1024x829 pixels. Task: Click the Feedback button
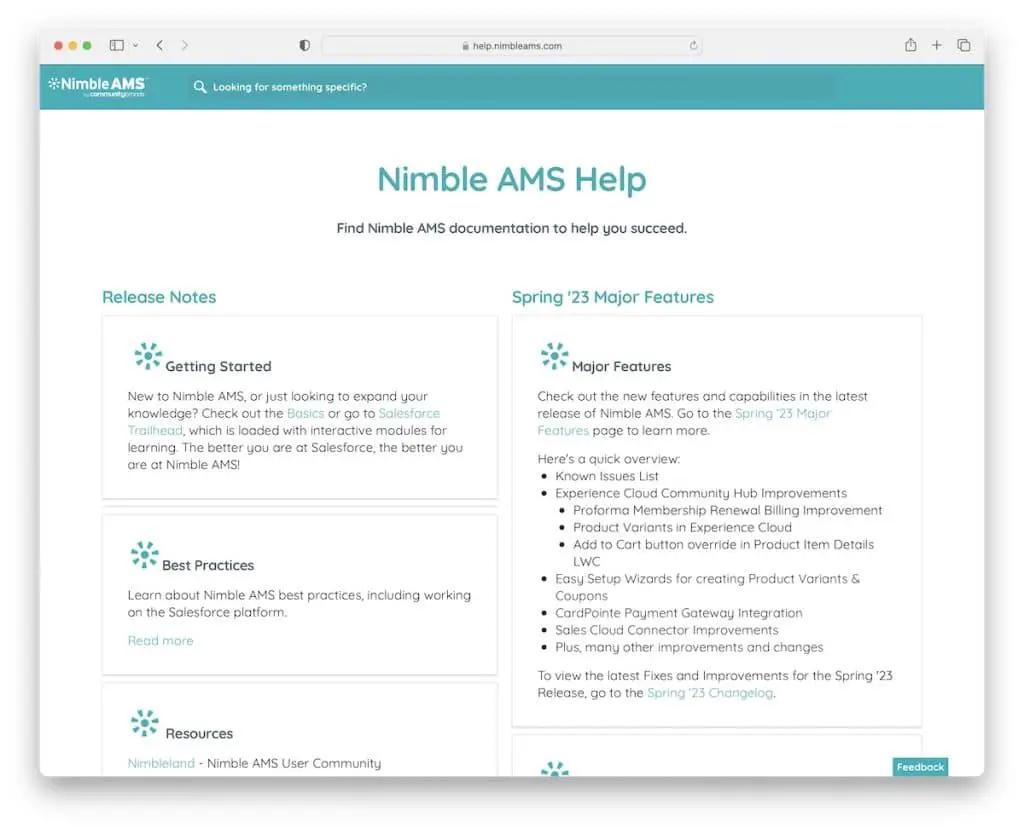[920, 767]
